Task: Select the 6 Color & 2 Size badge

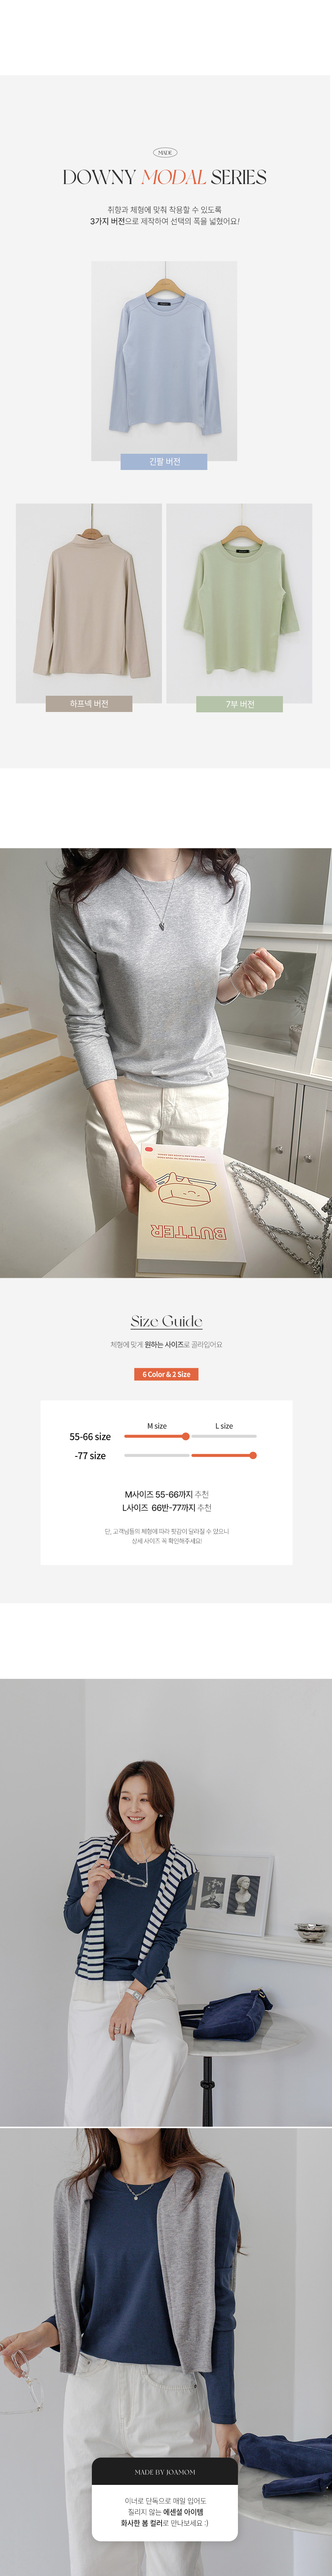Action: tap(166, 1374)
